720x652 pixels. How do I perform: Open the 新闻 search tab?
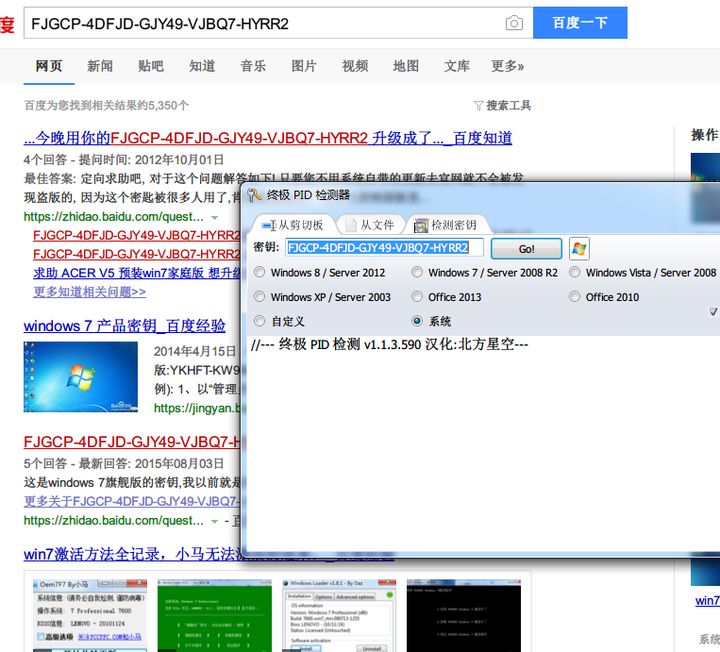click(100, 66)
